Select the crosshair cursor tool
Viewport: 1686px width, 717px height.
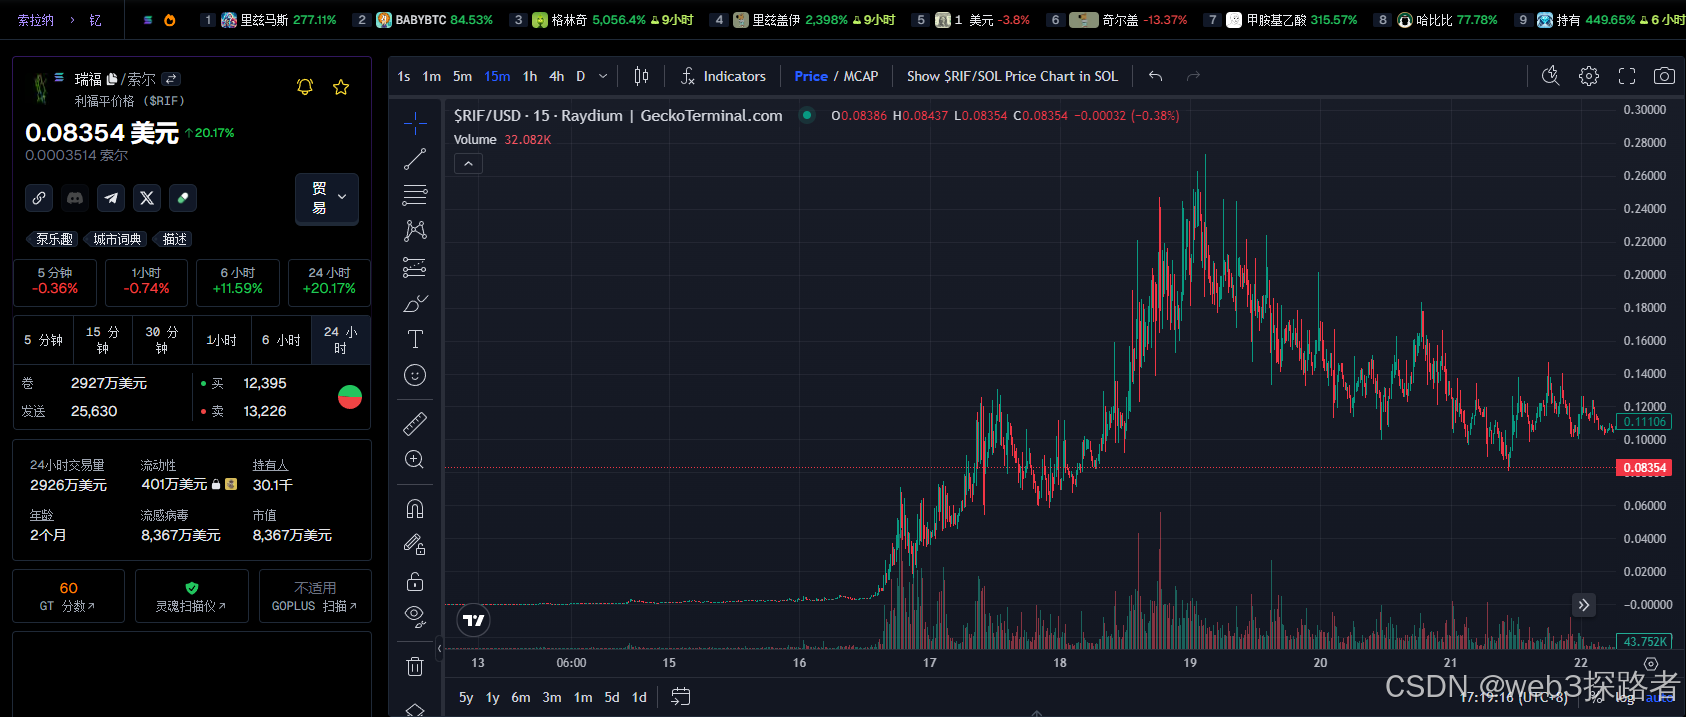click(x=415, y=123)
